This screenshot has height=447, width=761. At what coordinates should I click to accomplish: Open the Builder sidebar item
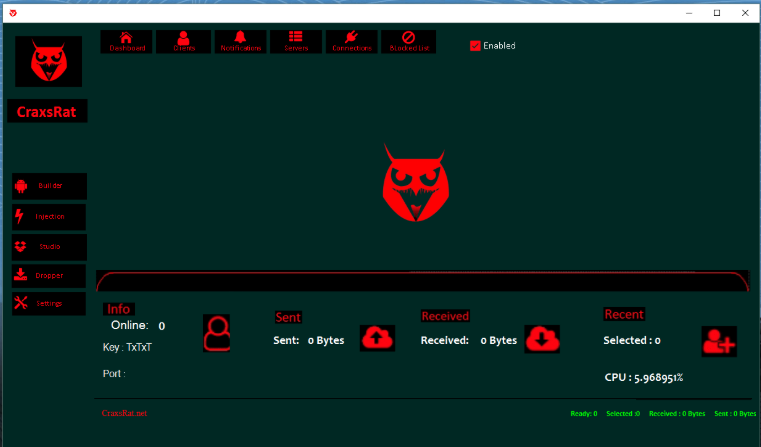tap(49, 186)
